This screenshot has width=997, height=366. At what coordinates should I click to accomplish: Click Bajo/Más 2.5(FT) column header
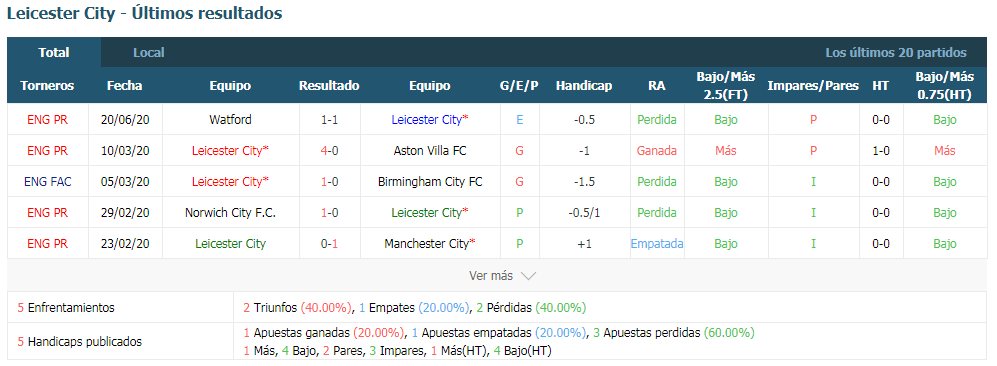pos(725,86)
